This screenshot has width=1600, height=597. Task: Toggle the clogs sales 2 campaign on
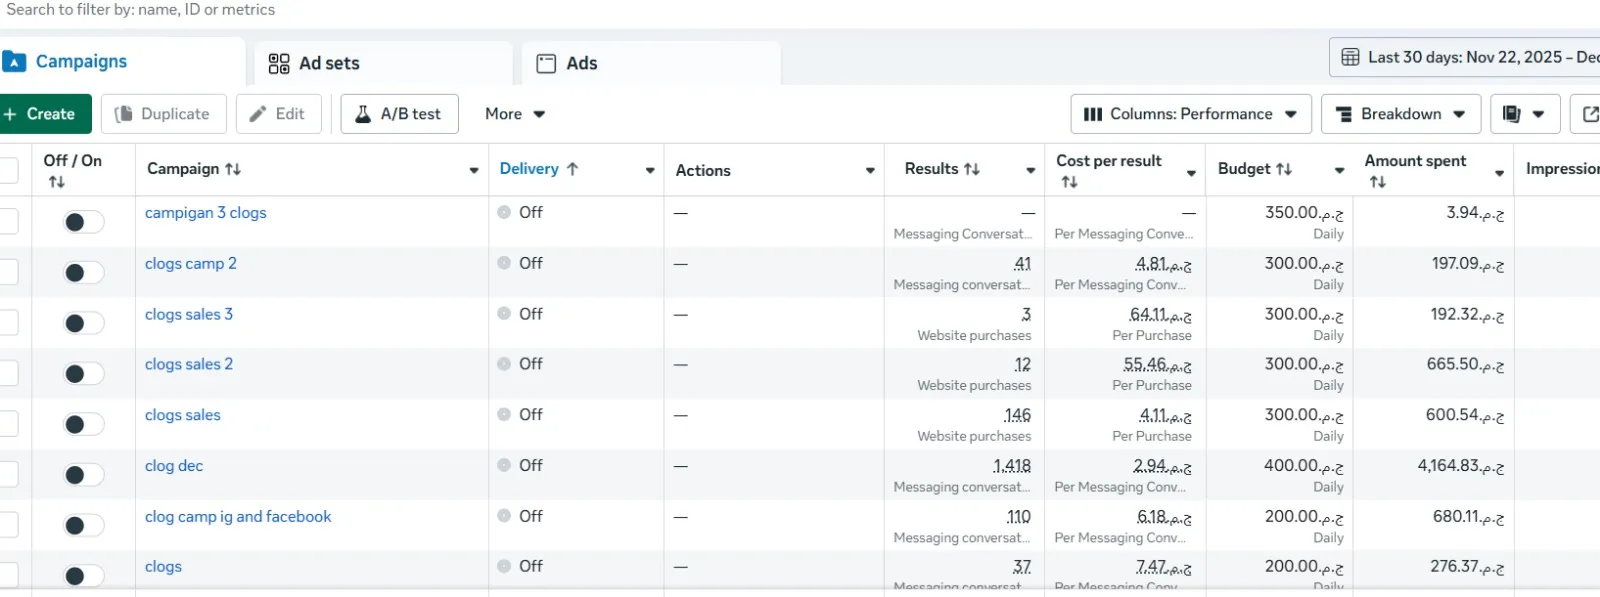84,374
